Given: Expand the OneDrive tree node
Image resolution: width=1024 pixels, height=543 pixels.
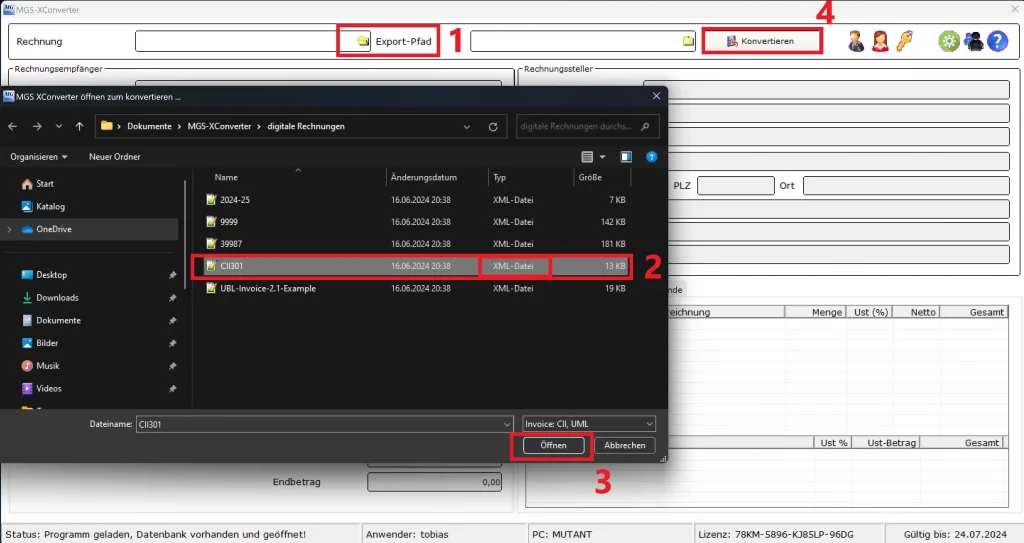Looking at the screenshot, I should 9,229.
